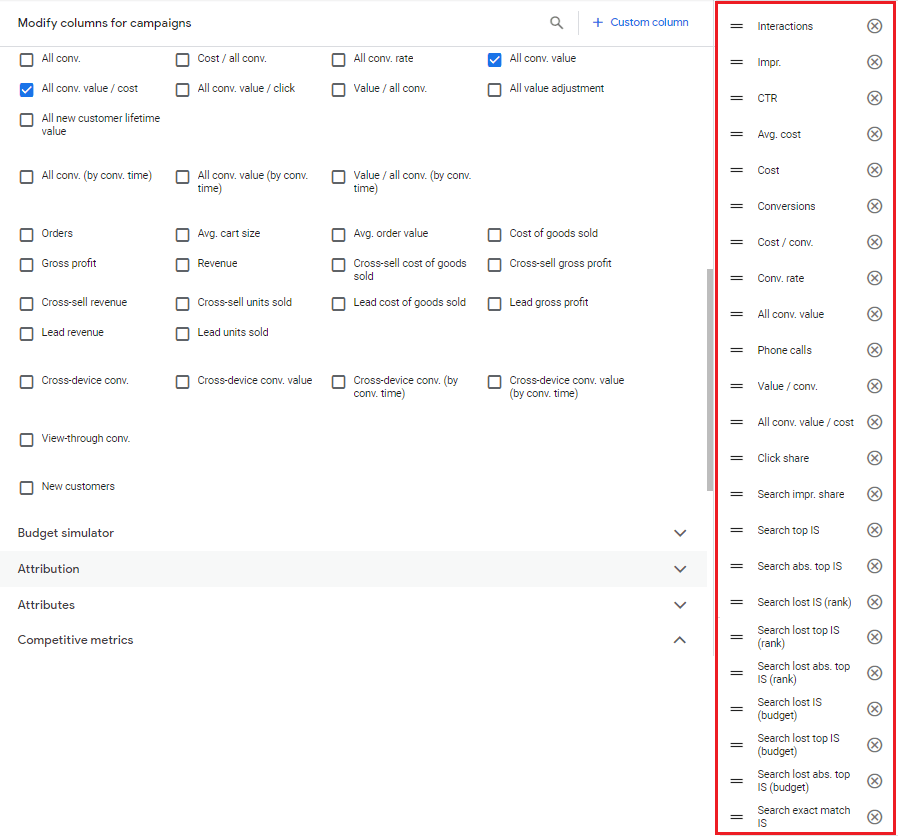This screenshot has height=838, width=898.
Task: Grab the drag handle for Conversions
Action: pyautogui.click(x=736, y=206)
